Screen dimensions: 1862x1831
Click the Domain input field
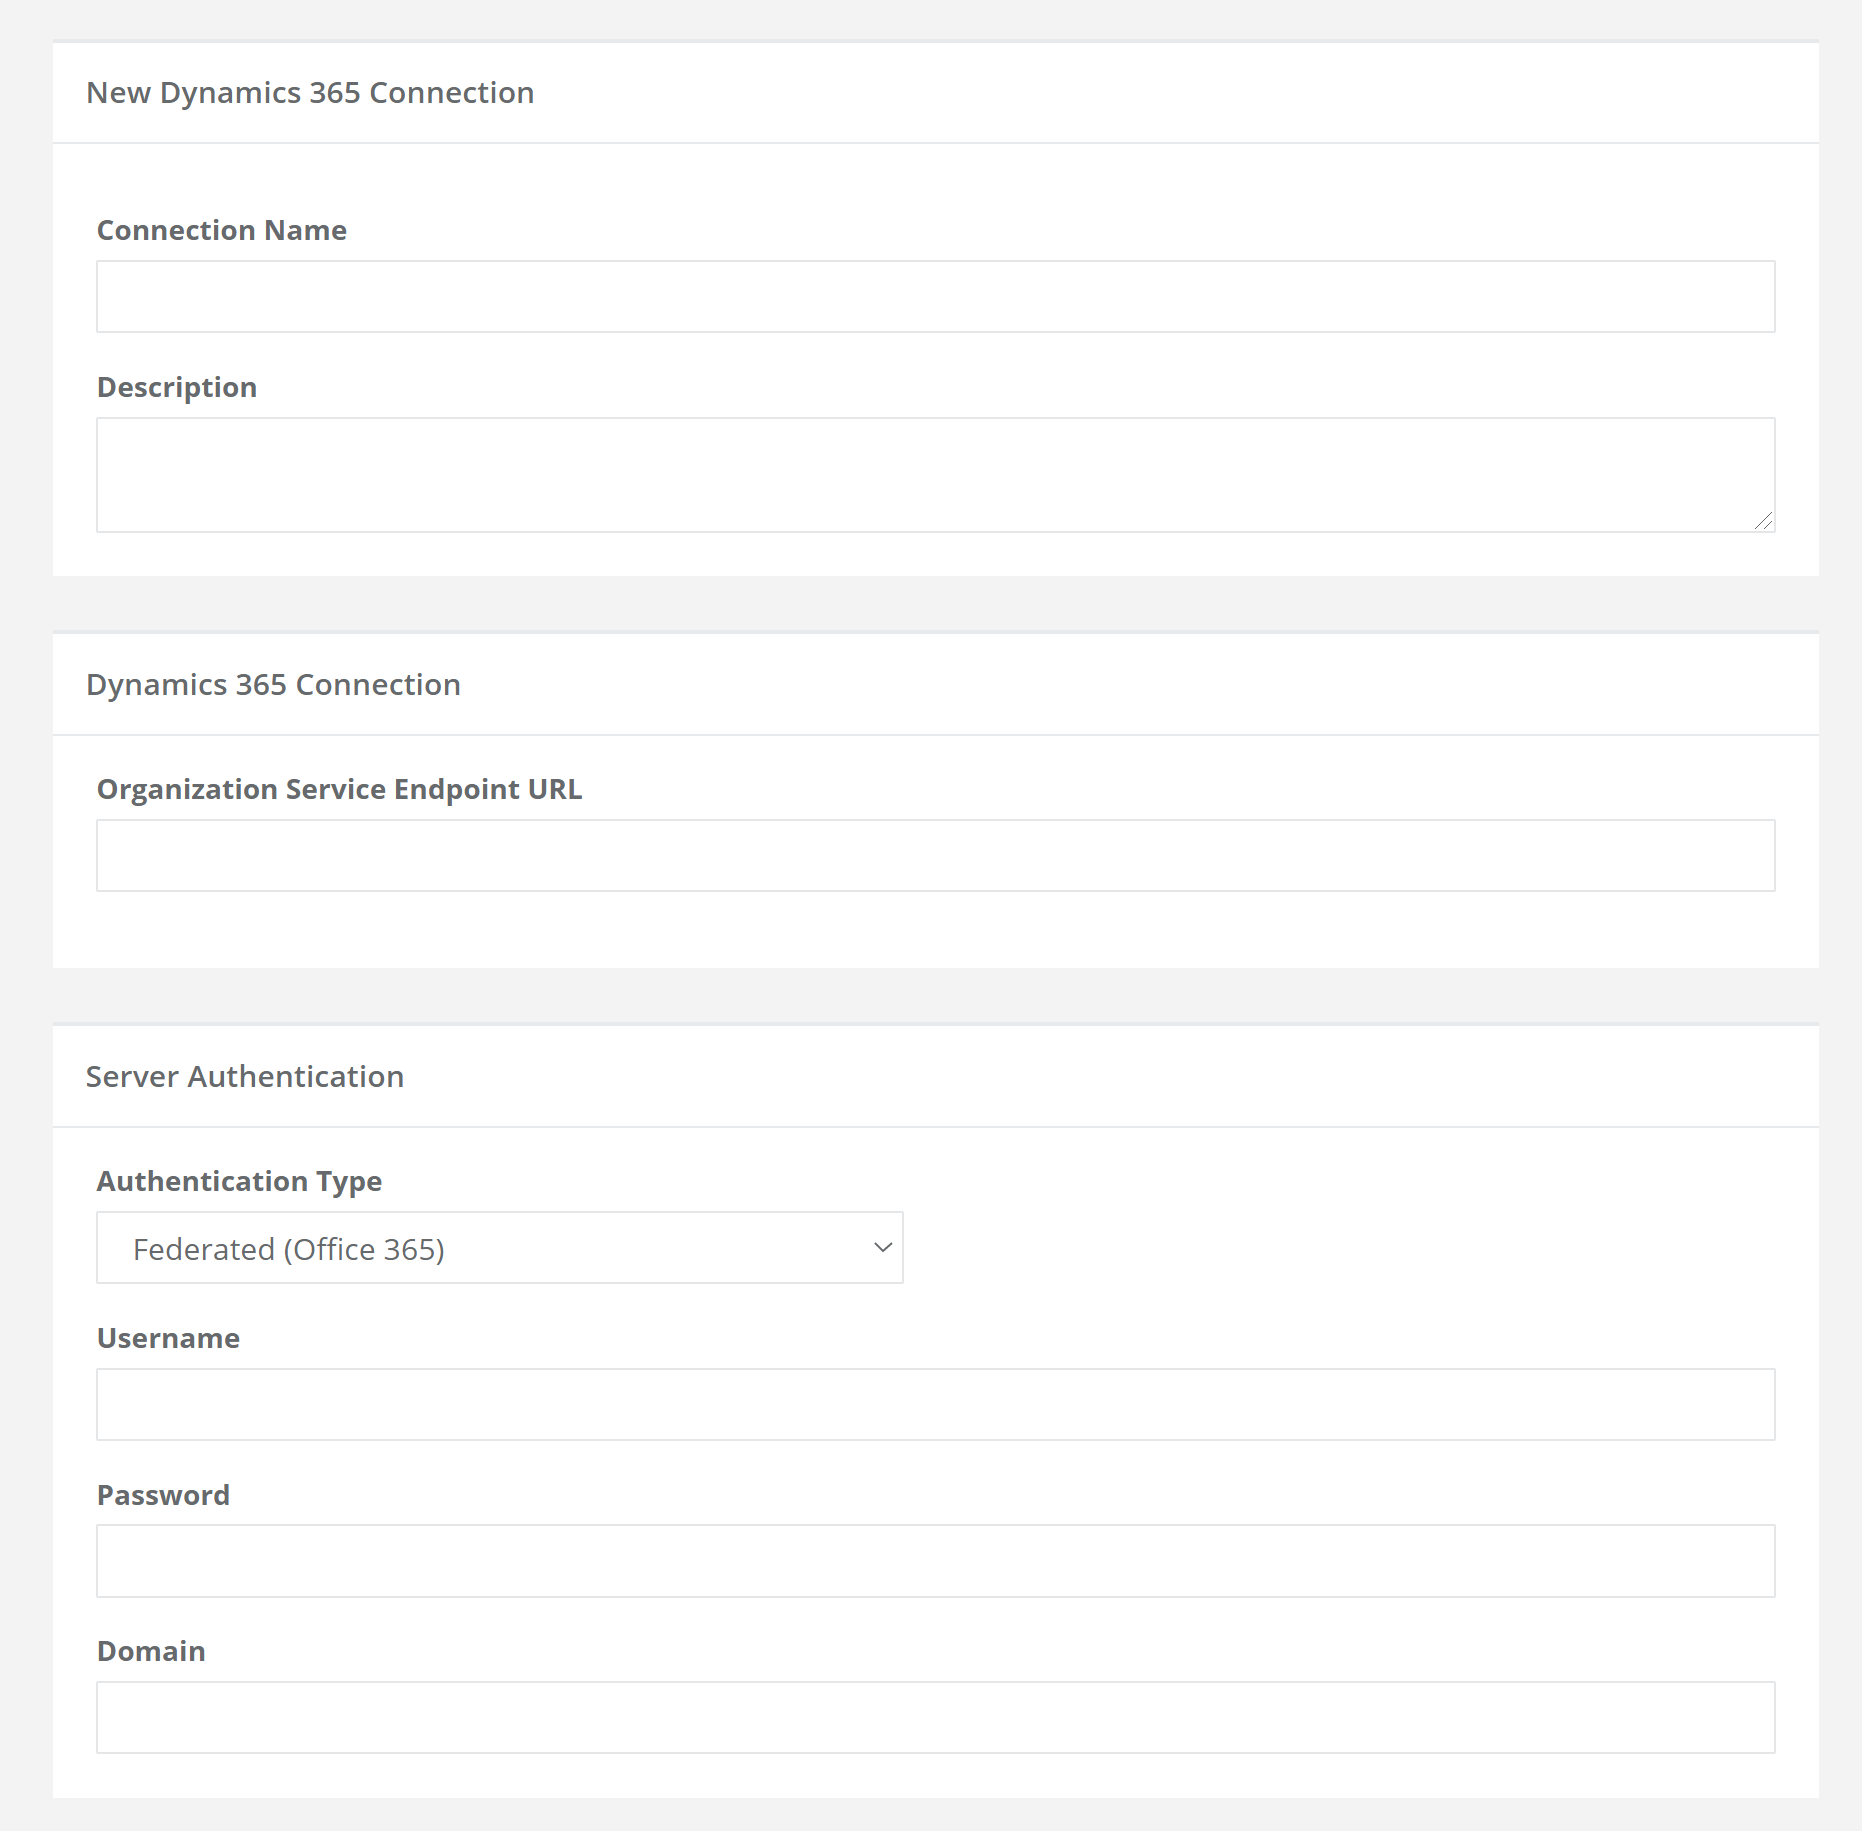click(935, 1718)
